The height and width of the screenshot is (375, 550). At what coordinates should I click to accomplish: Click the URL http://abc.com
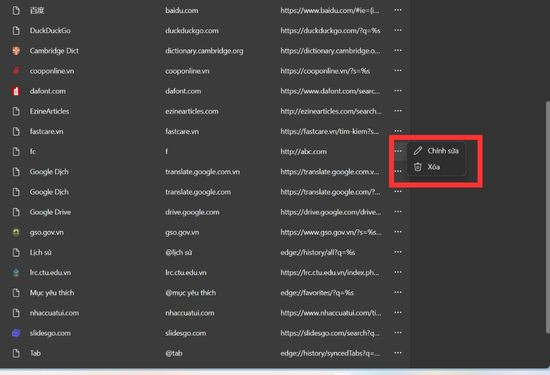tap(303, 152)
